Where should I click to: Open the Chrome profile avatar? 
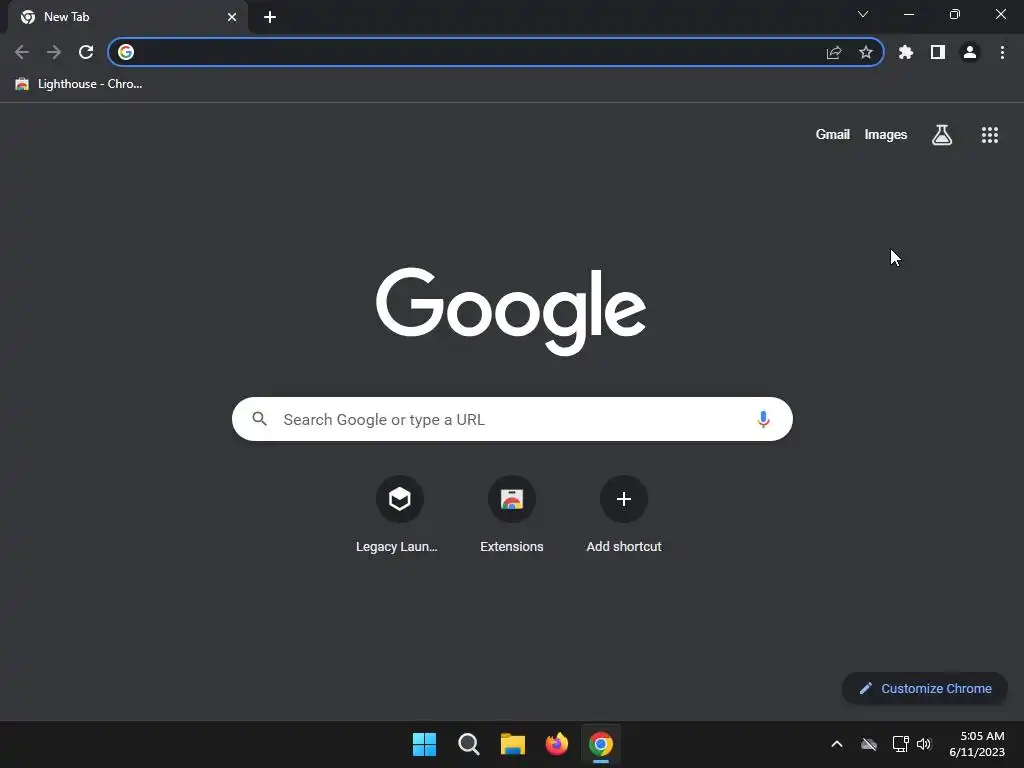970,52
